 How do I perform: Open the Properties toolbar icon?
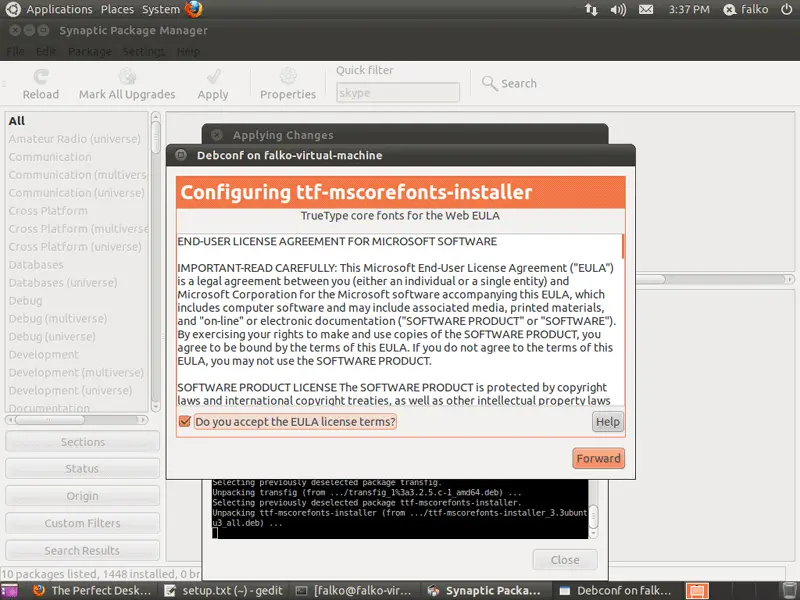[288, 77]
